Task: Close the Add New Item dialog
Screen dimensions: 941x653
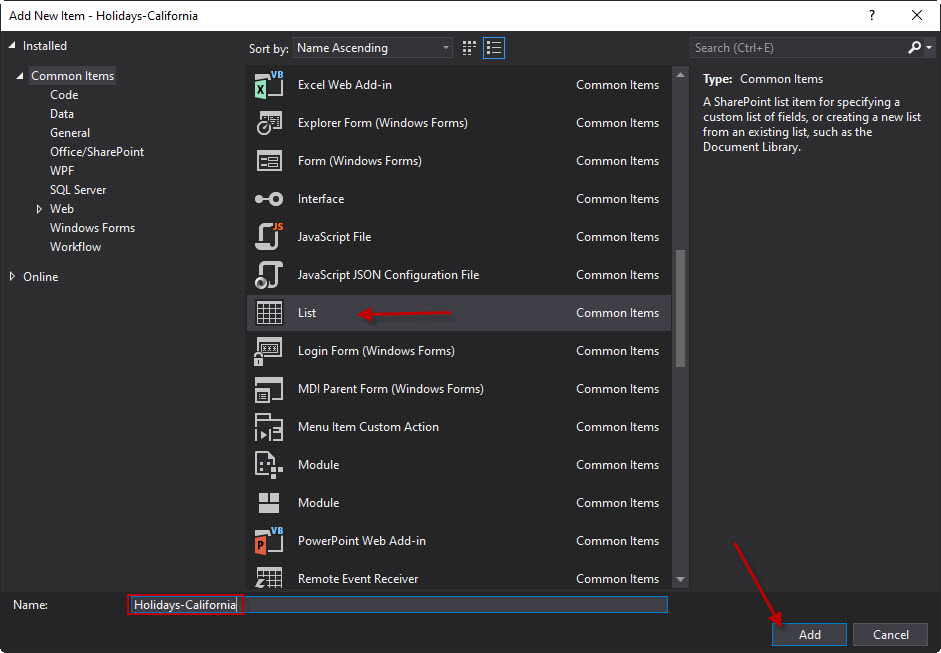Action: [x=916, y=16]
